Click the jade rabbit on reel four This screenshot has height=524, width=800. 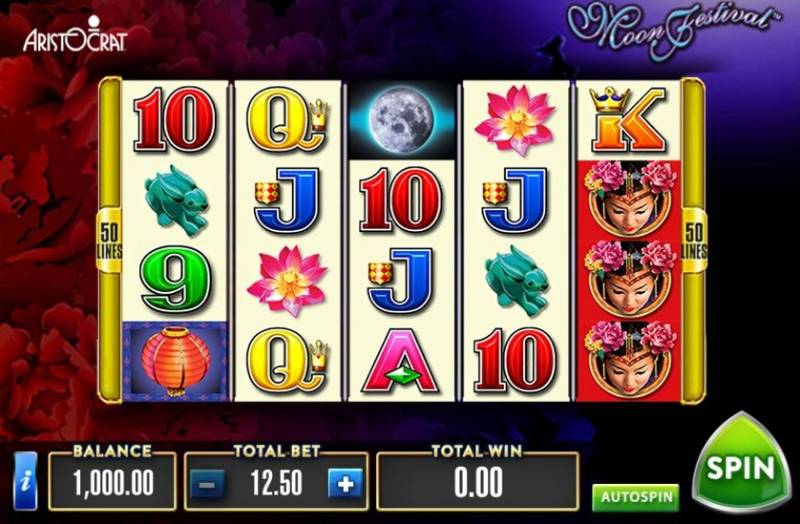[x=516, y=280]
